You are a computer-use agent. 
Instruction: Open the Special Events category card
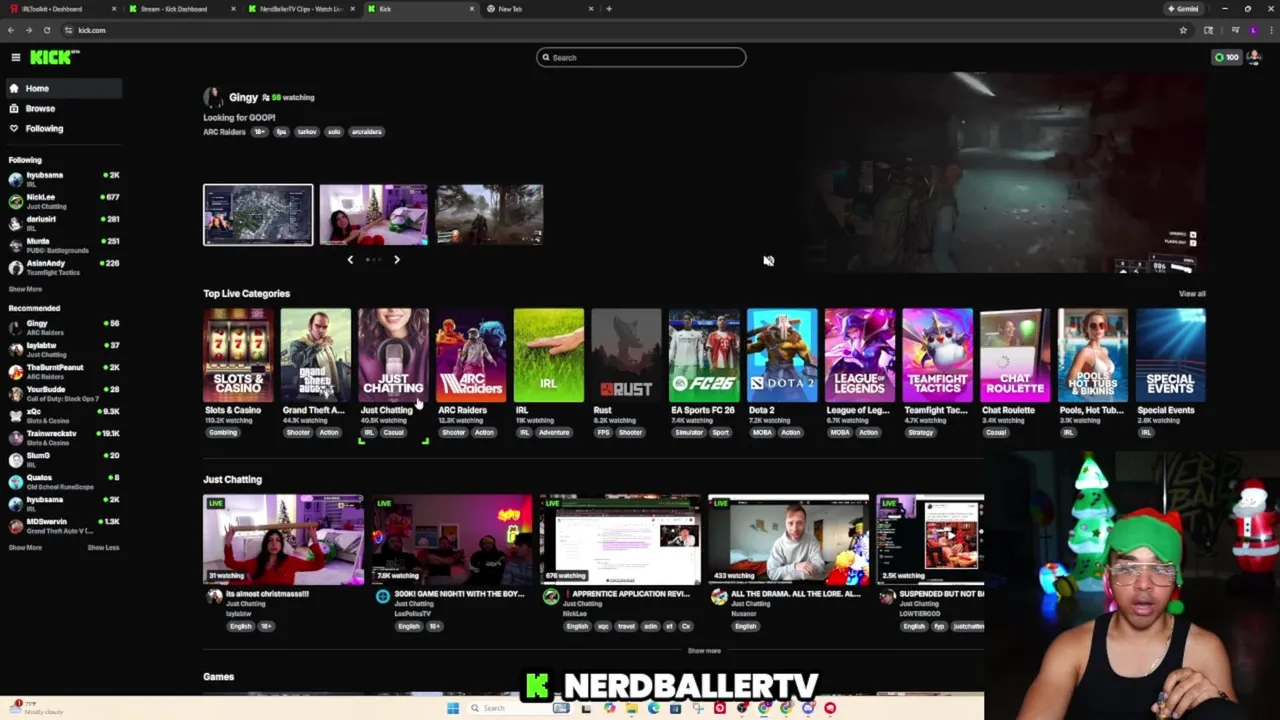(x=1170, y=356)
